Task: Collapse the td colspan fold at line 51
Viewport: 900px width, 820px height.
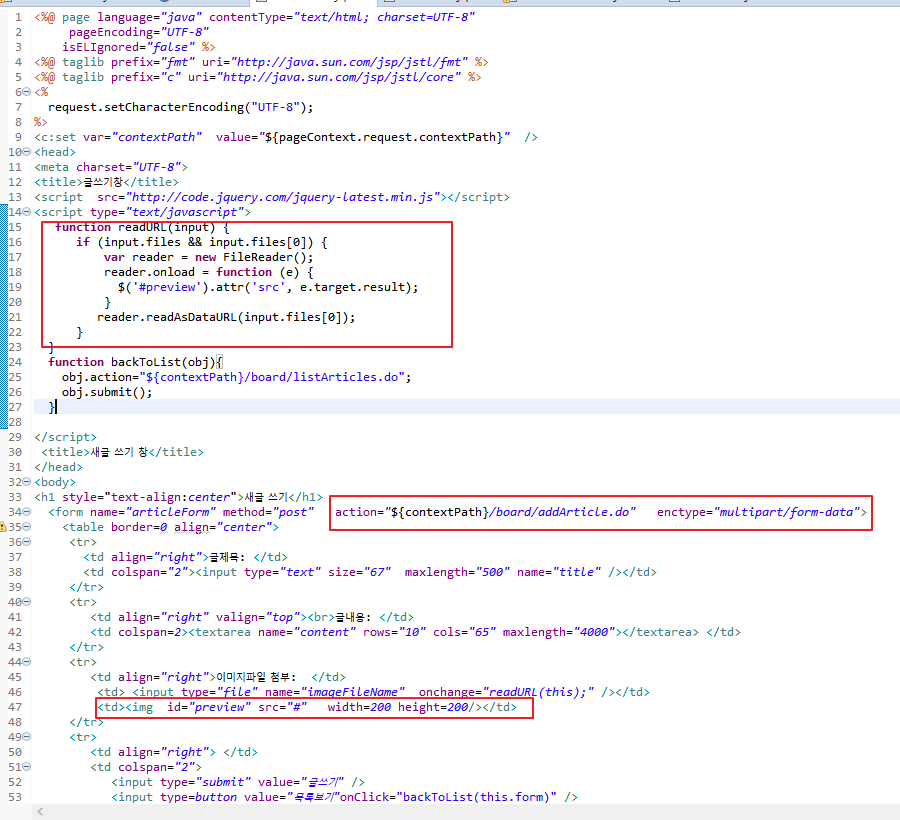Action: point(26,767)
